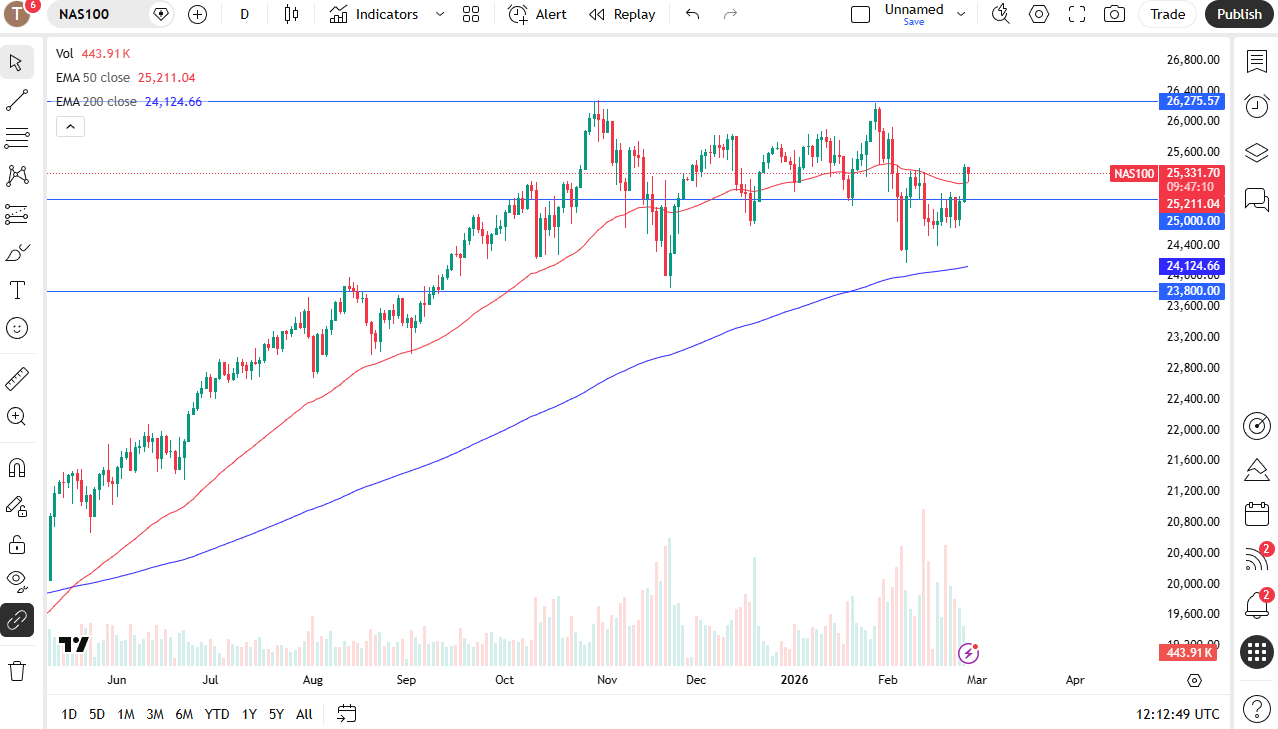This screenshot has width=1278, height=729.
Task: Open the Alerts clock panel
Action: [x=1256, y=106]
